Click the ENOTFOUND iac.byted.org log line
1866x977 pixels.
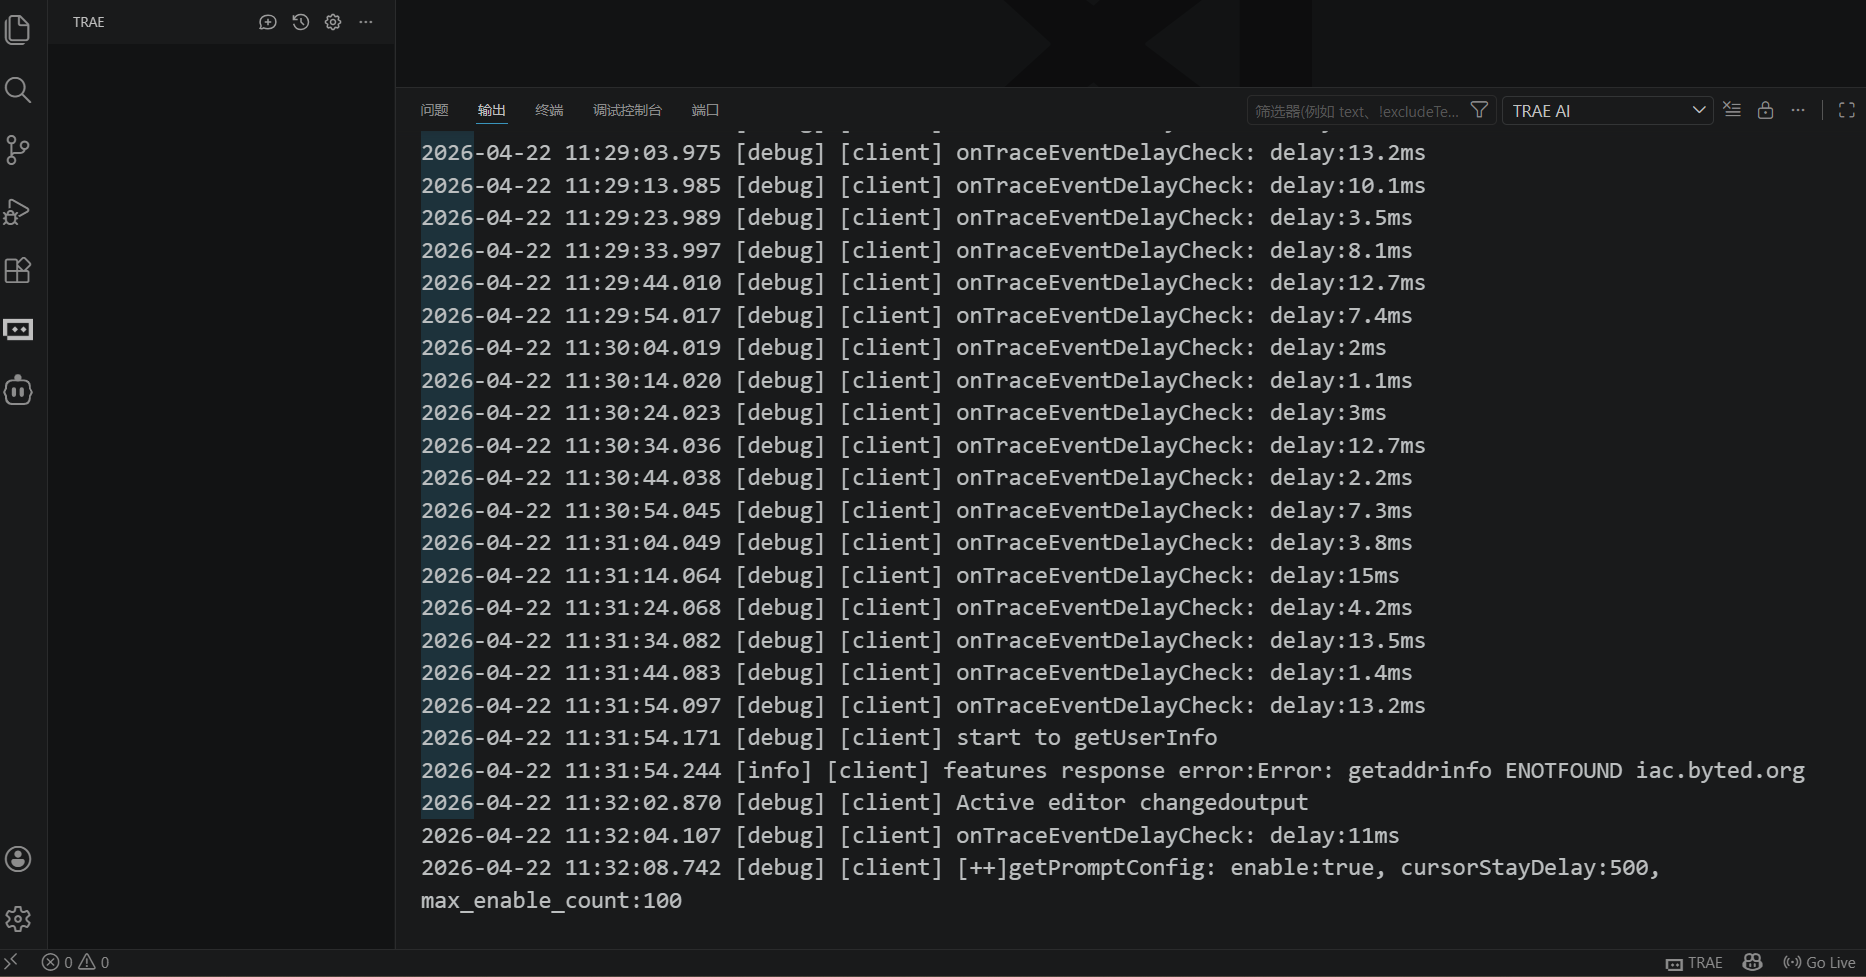coord(1113,770)
